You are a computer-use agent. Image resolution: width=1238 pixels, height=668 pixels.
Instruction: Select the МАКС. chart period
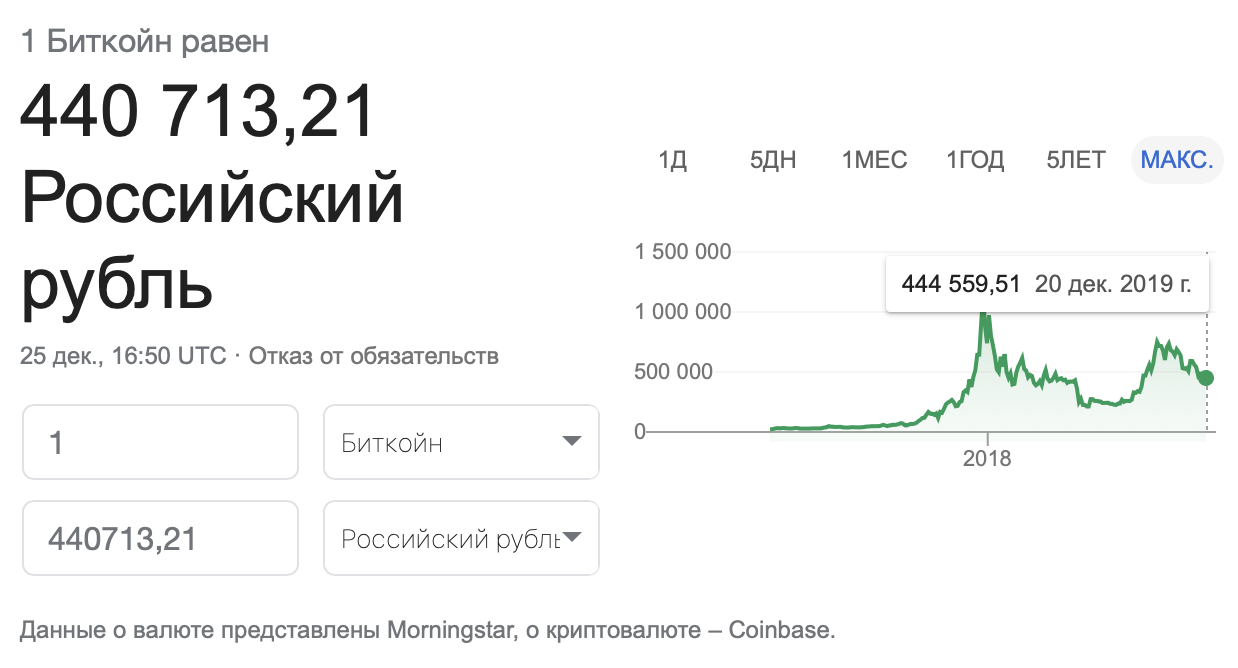[1176, 160]
